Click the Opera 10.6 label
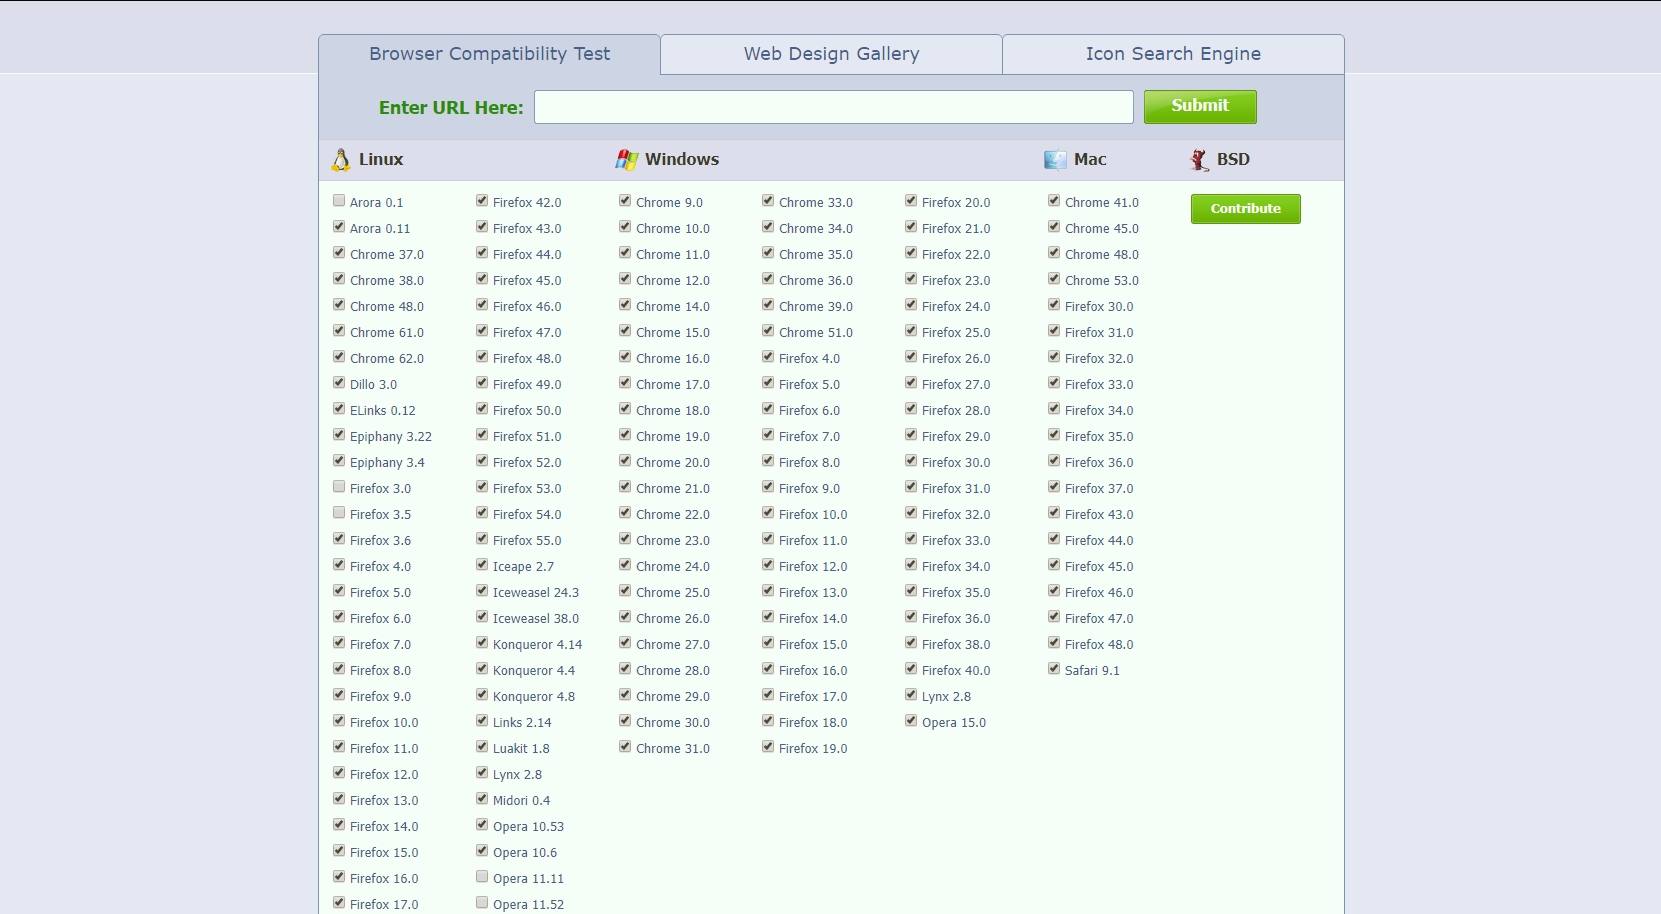 525,853
